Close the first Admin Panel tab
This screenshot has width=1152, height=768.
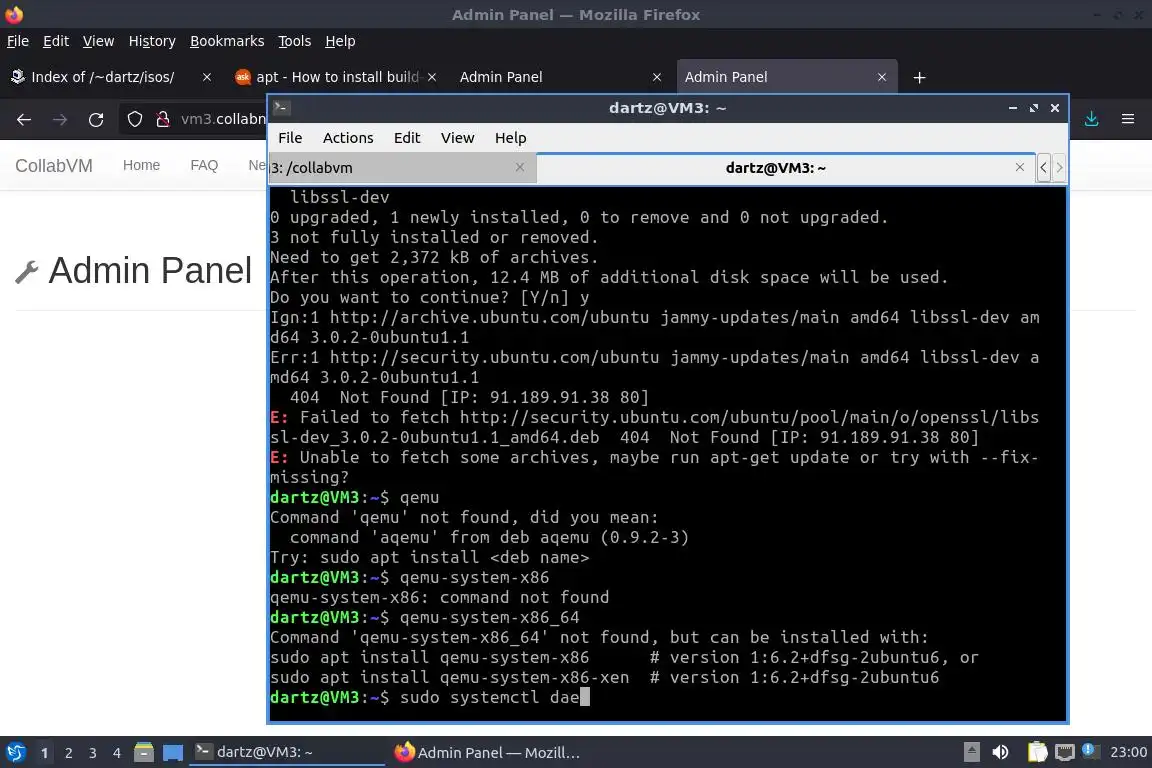point(657,77)
